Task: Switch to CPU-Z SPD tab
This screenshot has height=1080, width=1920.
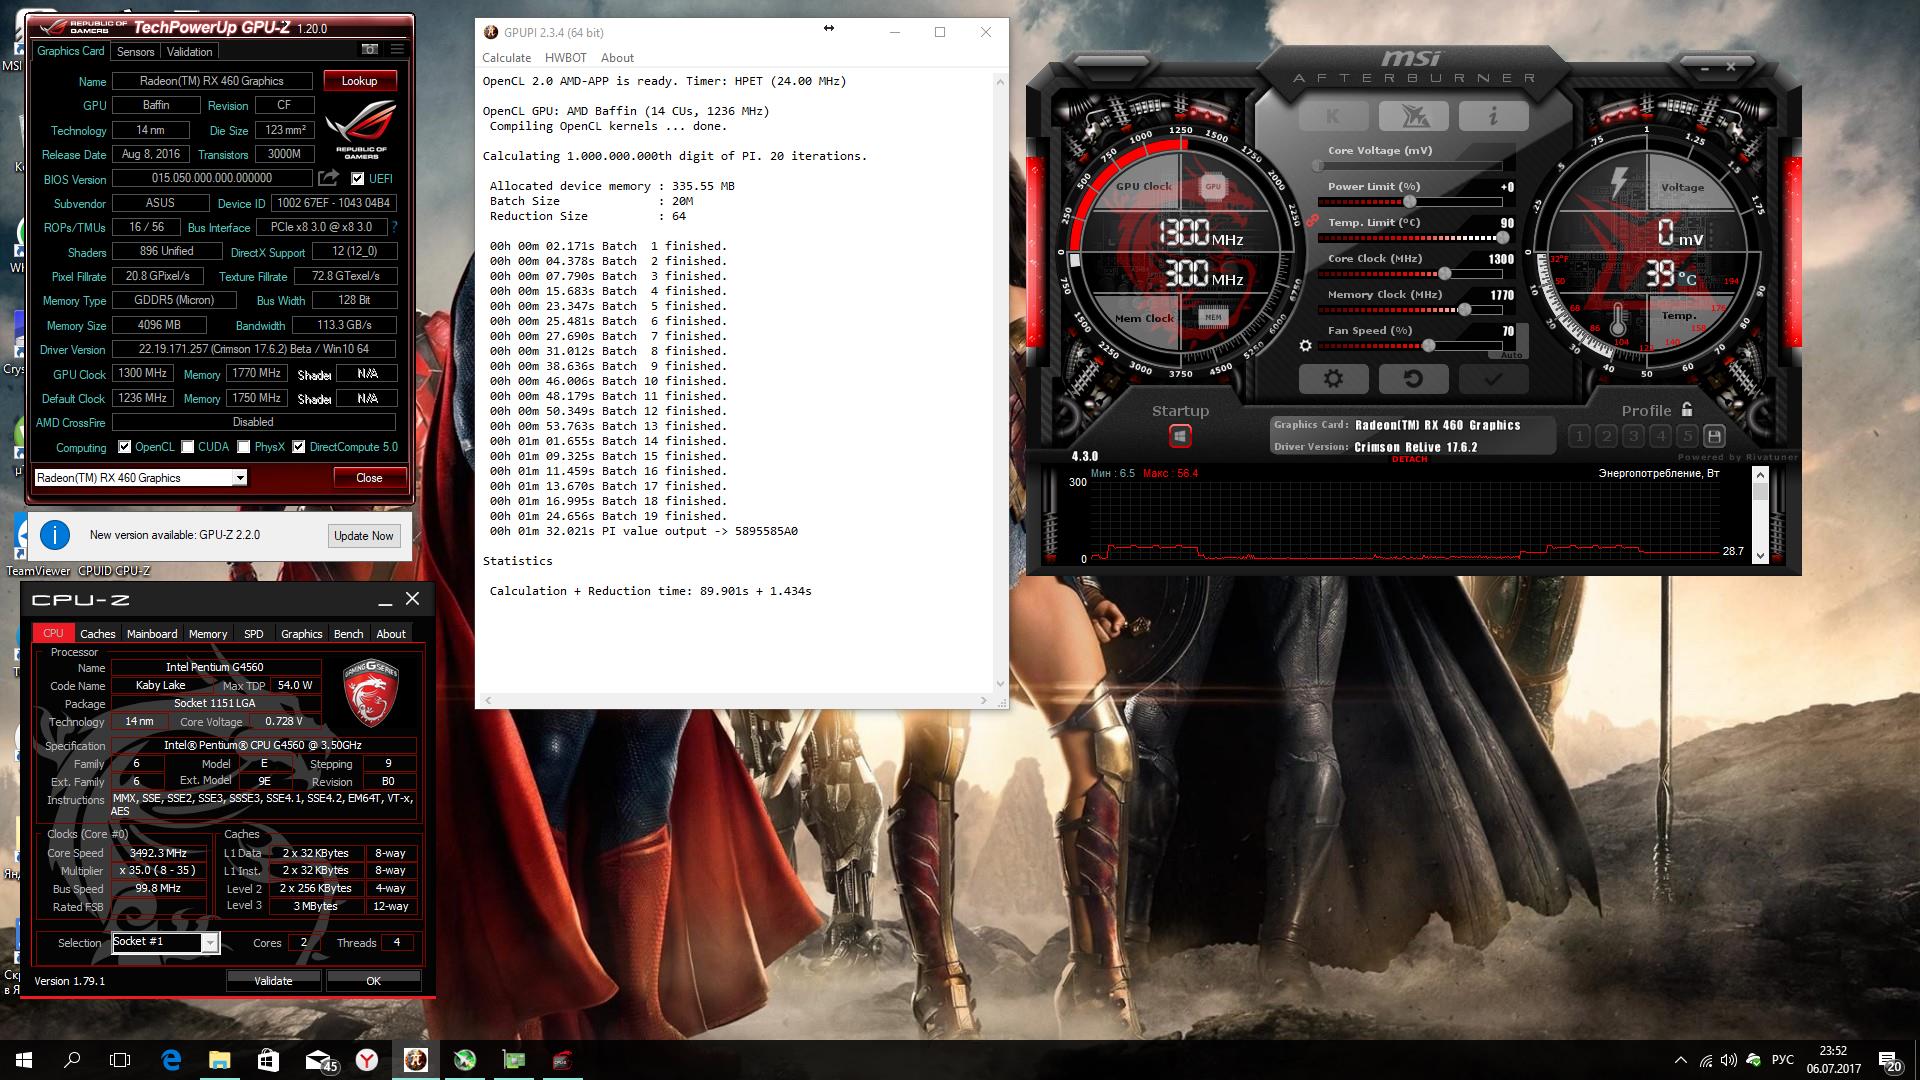Action: coord(254,634)
